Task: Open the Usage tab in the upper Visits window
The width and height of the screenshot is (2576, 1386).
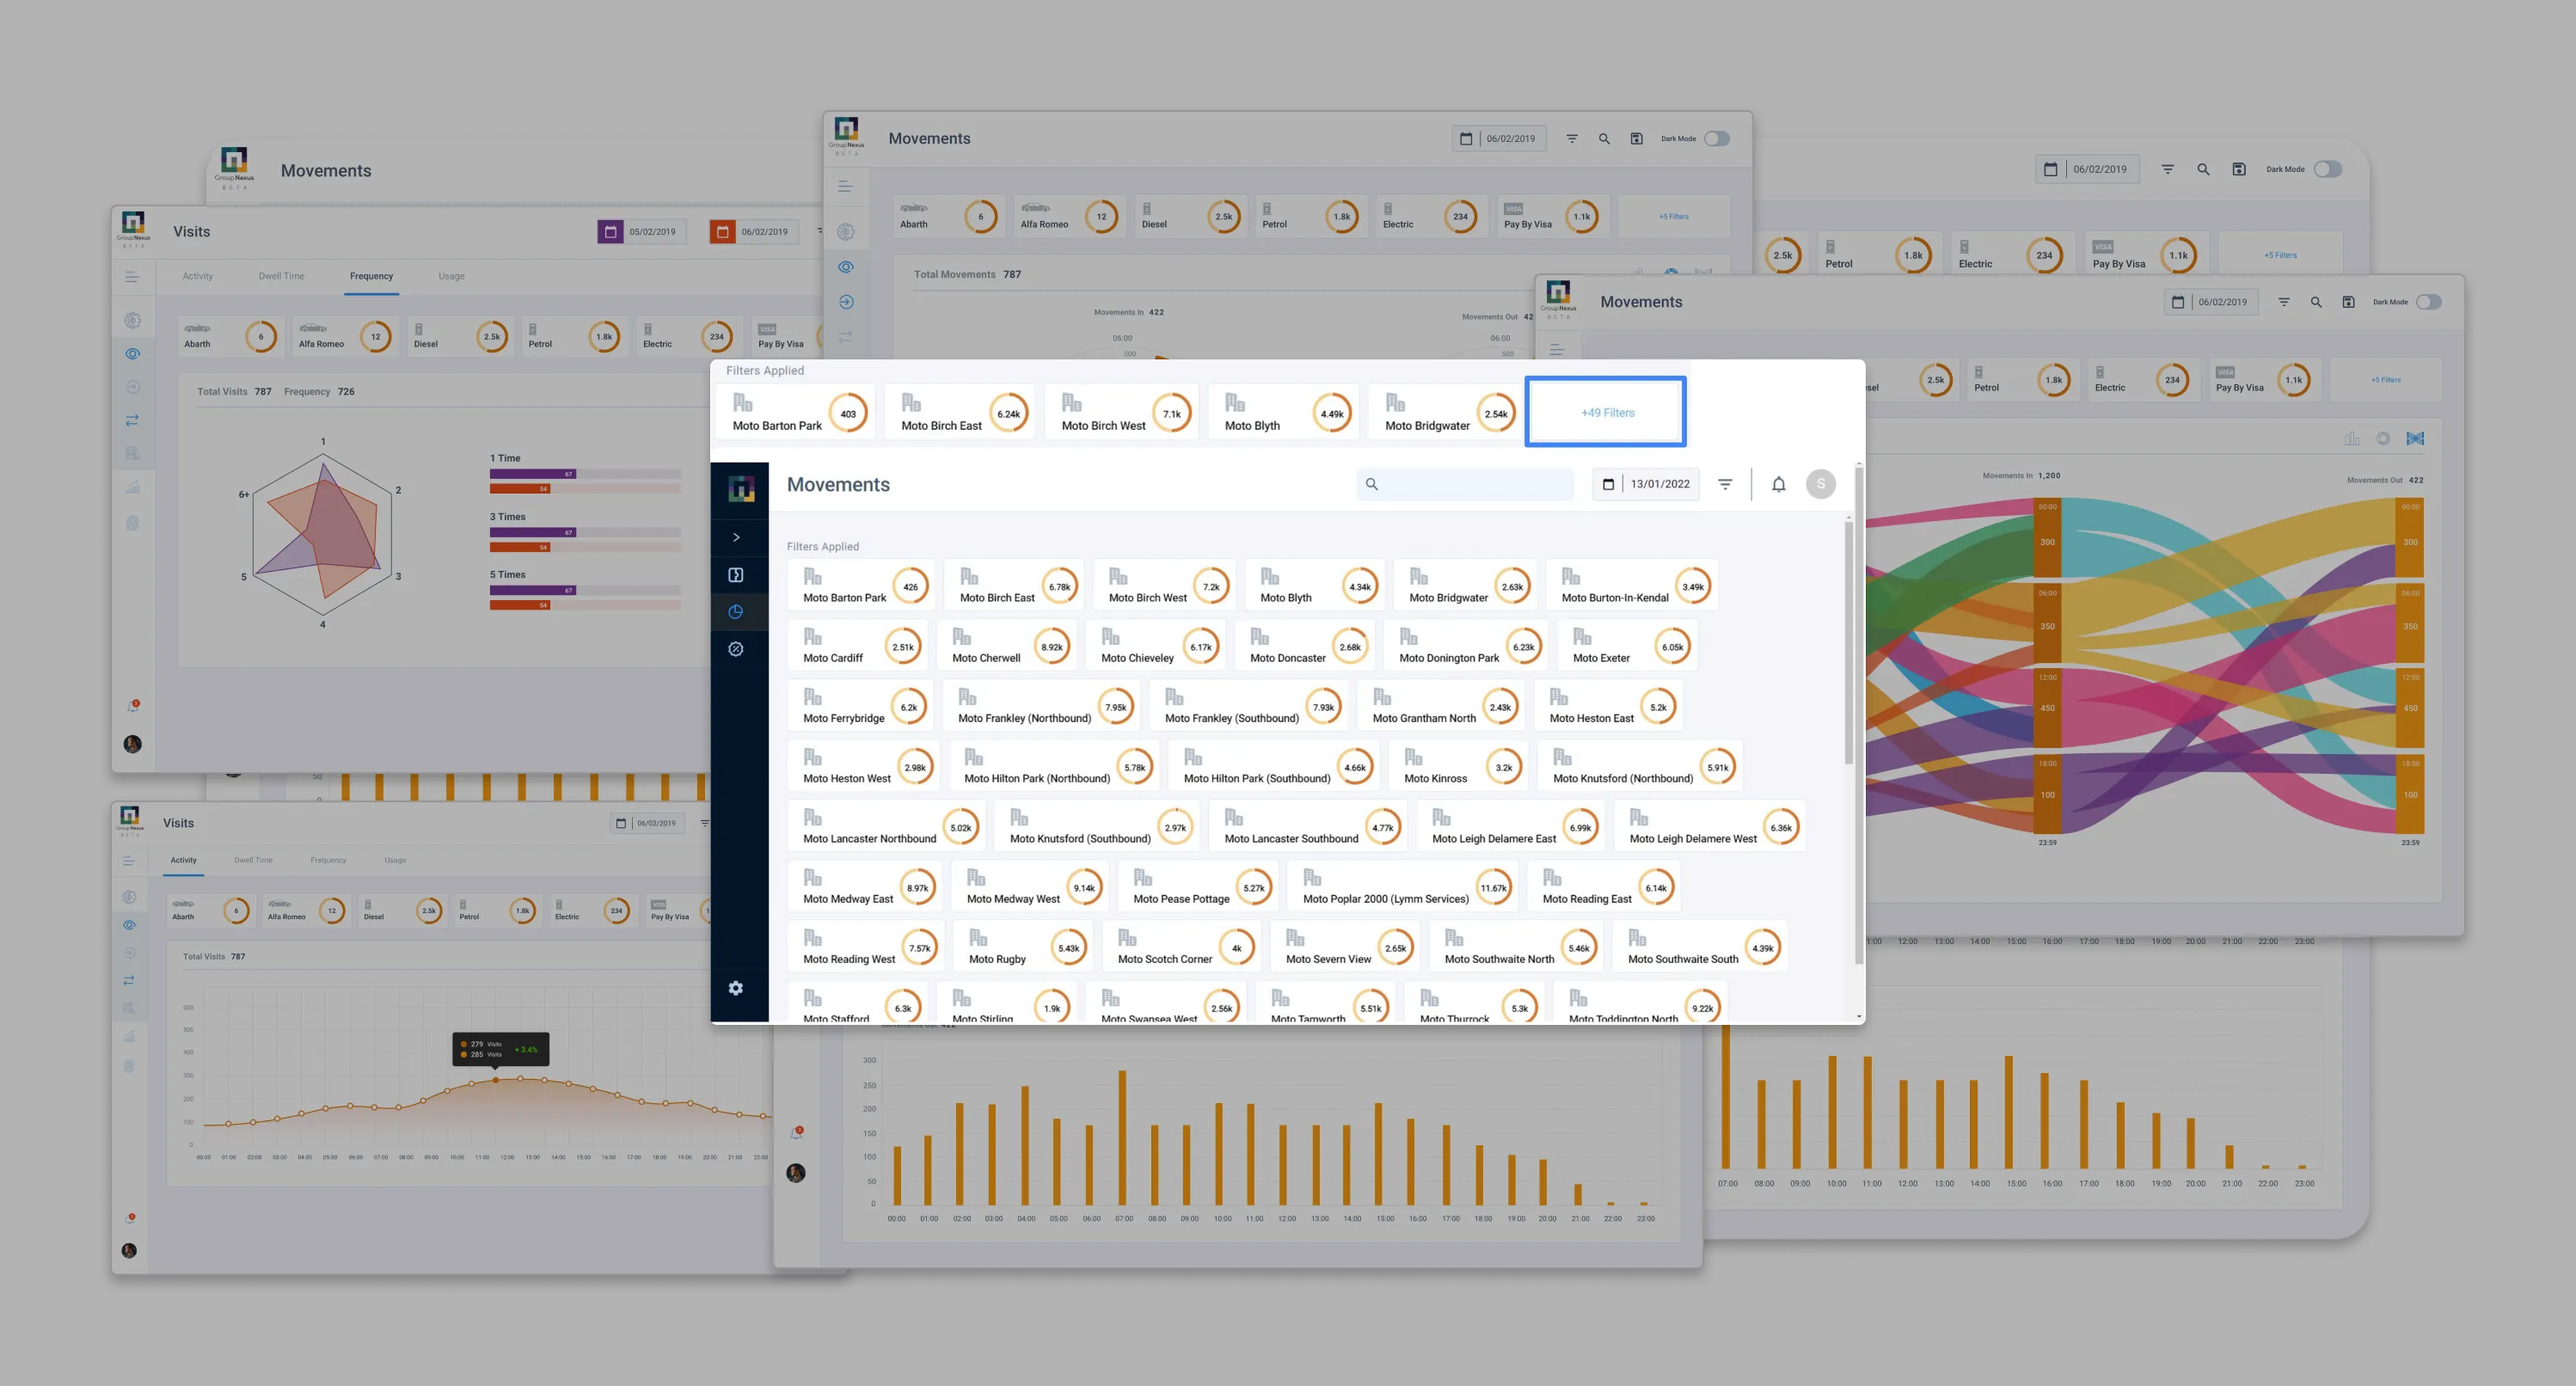Action: tap(451, 276)
